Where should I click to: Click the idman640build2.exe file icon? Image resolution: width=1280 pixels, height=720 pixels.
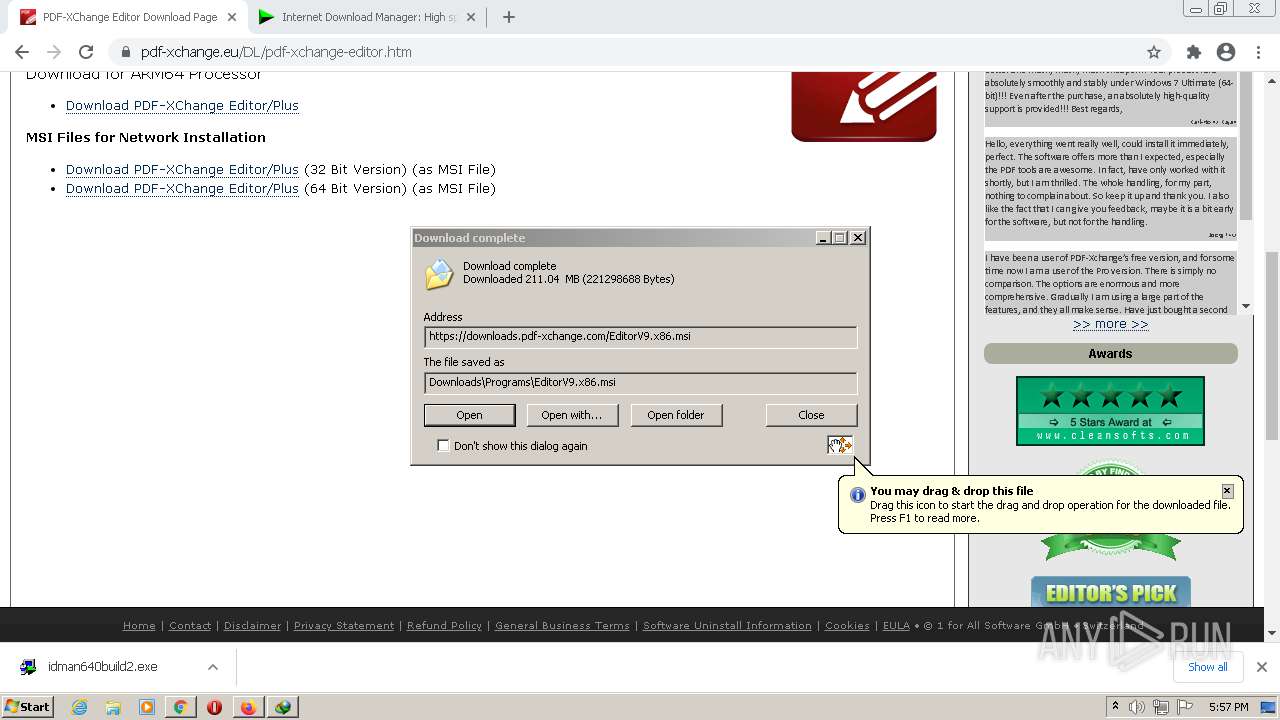coord(29,667)
